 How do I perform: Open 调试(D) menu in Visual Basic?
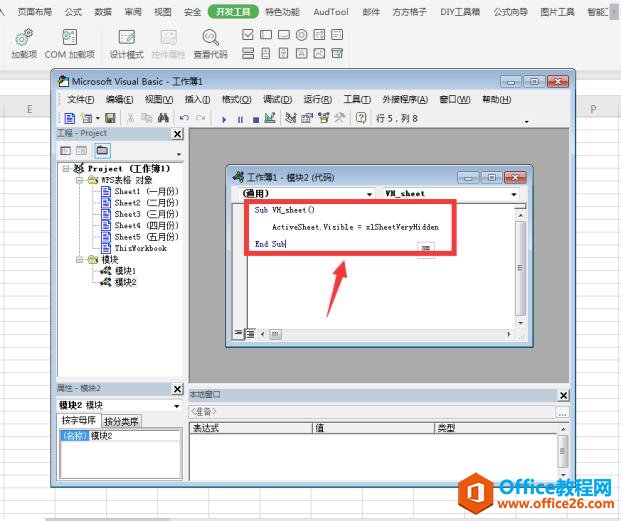coord(277,99)
